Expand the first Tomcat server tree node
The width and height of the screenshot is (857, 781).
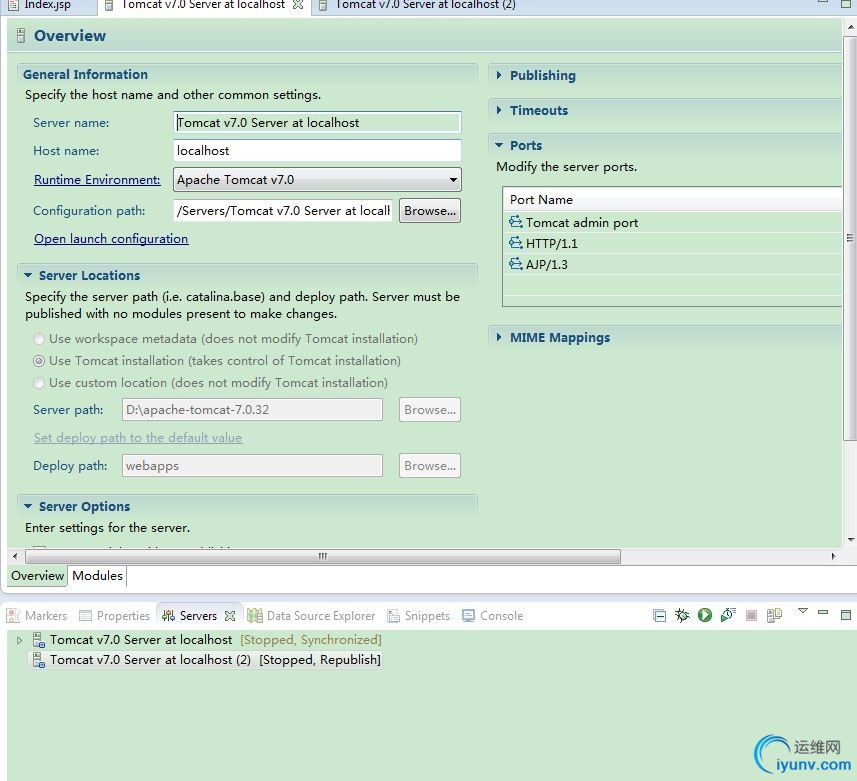tap(20, 639)
